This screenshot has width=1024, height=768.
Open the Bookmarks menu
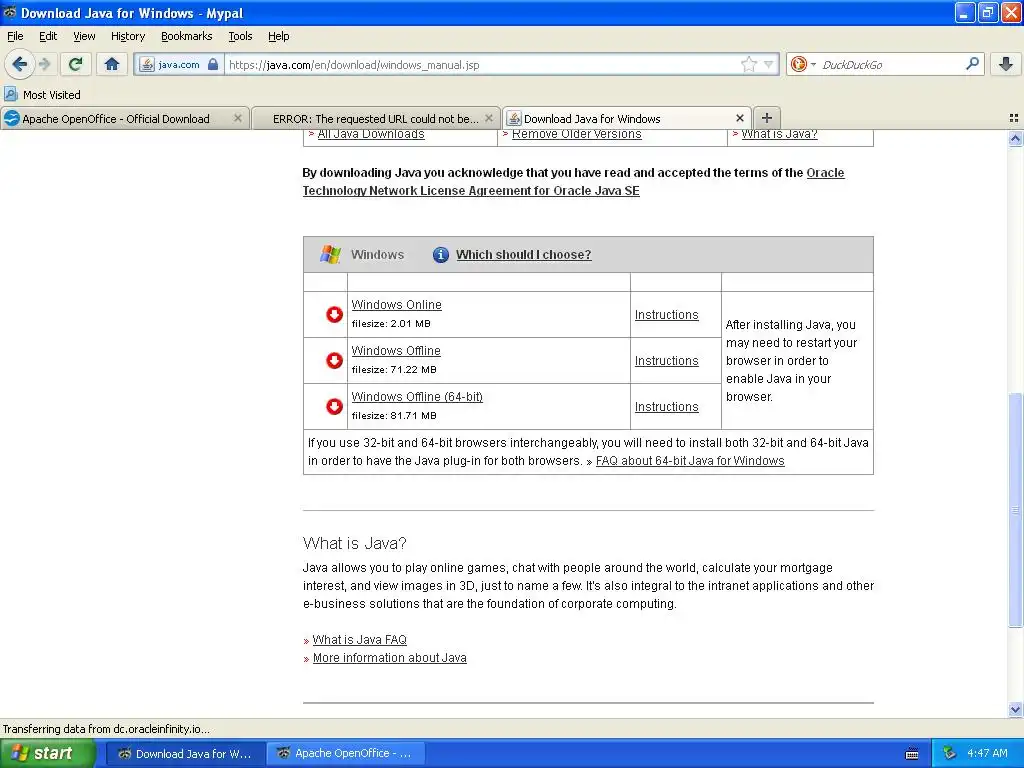187,36
